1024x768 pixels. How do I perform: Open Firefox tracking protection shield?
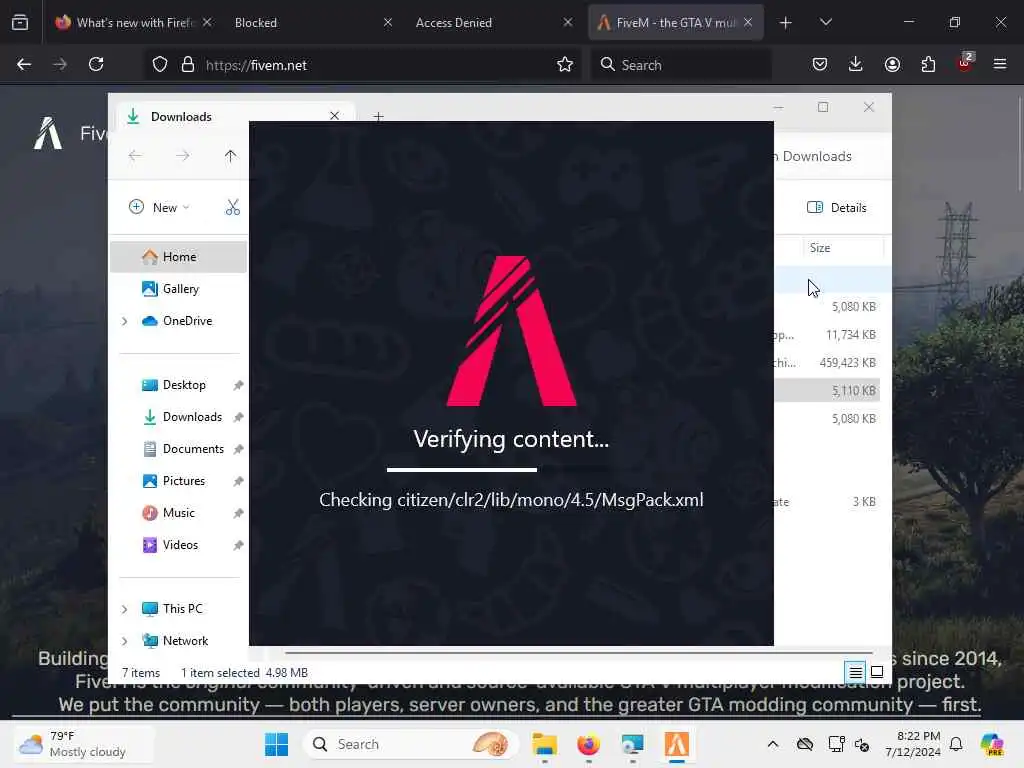pyautogui.click(x=160, y=65)
